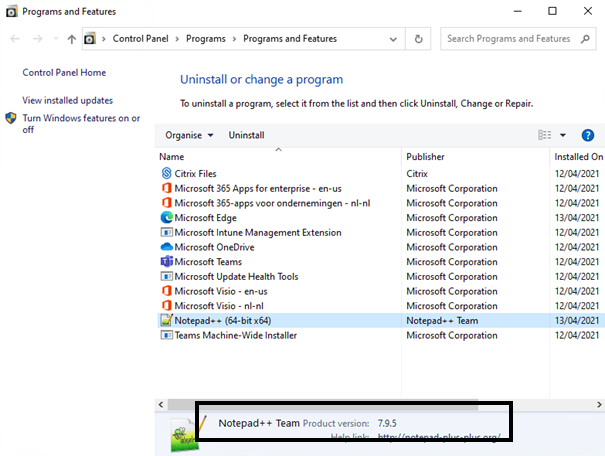
Task: Click the Citrix publisher cell
Action: point(417,174)
